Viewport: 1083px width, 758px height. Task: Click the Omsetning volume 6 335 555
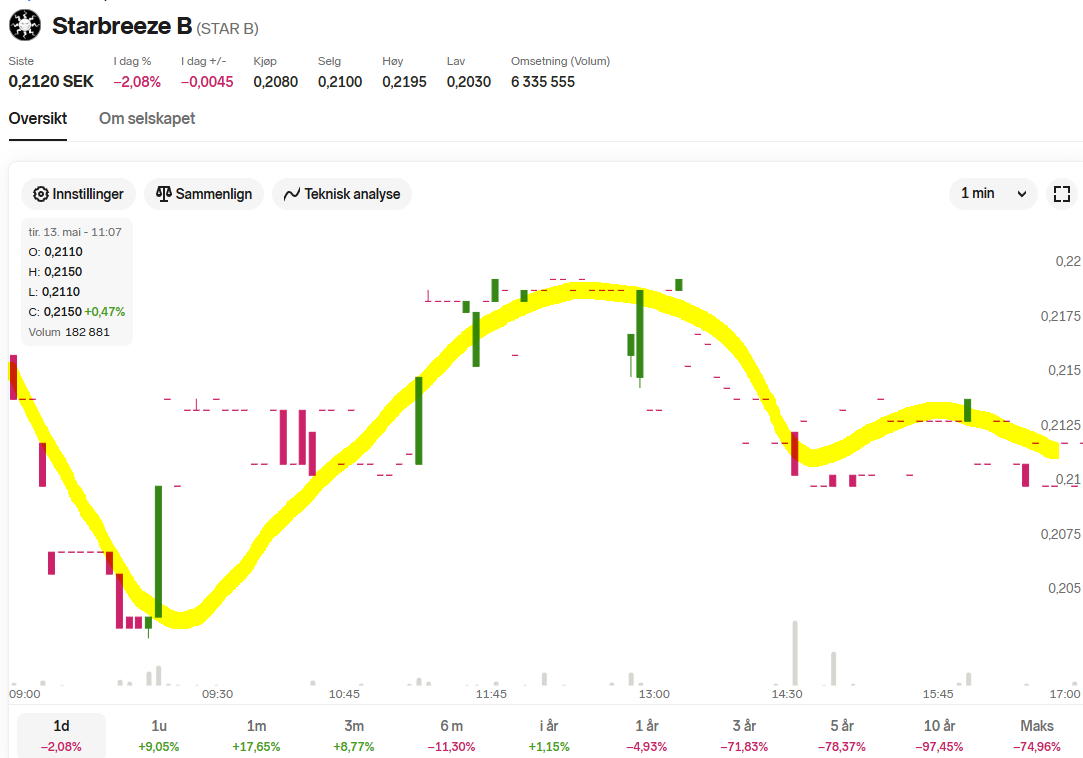click(x=543, y=82)
